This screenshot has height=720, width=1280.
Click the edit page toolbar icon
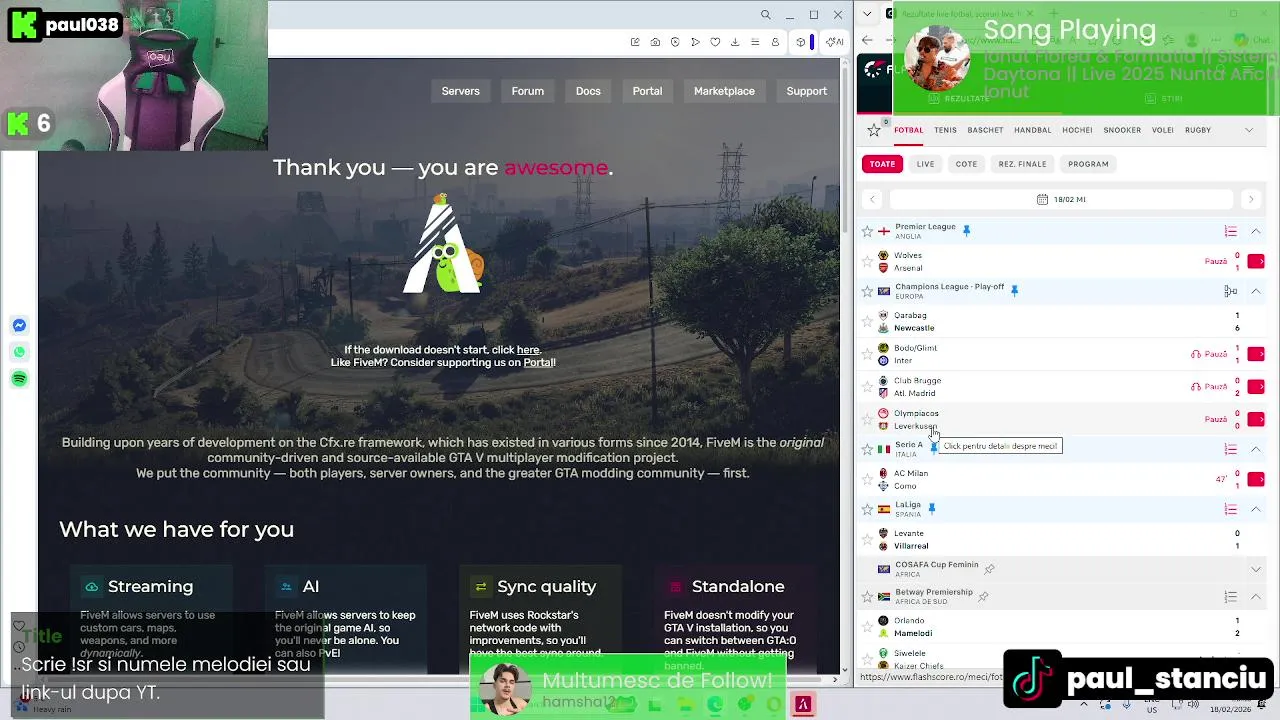[635, 42]
